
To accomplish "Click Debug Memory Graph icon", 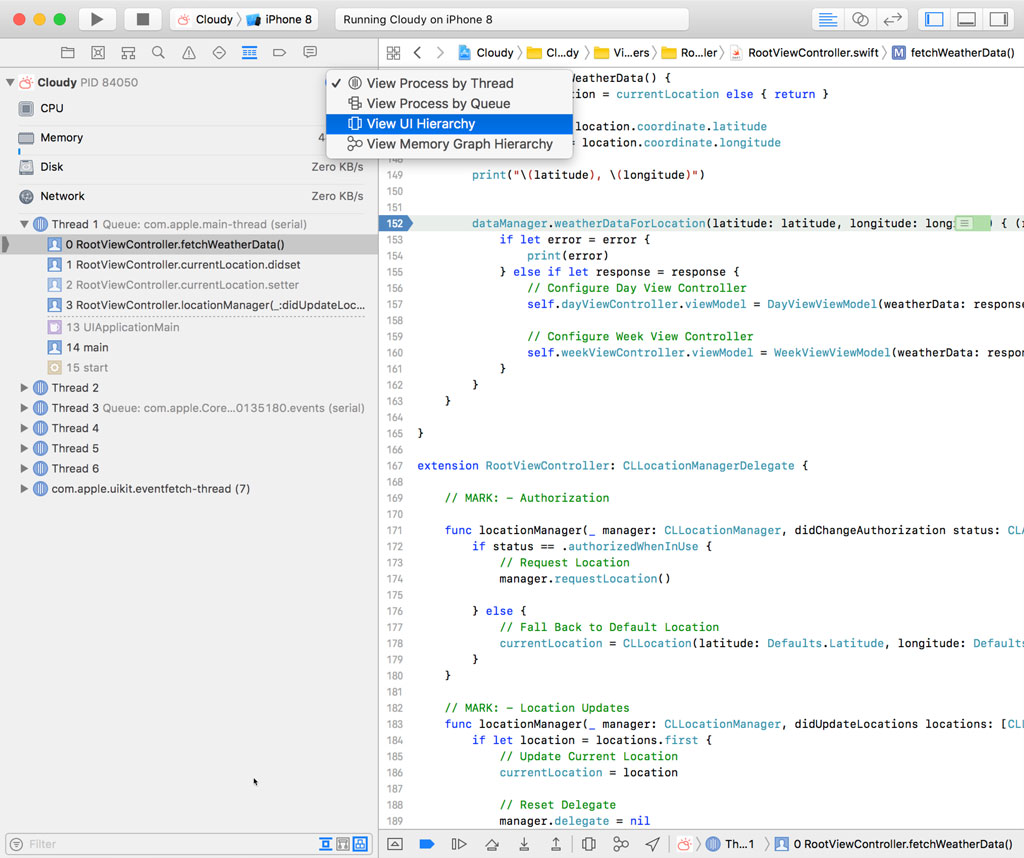I will coord(620,844).
